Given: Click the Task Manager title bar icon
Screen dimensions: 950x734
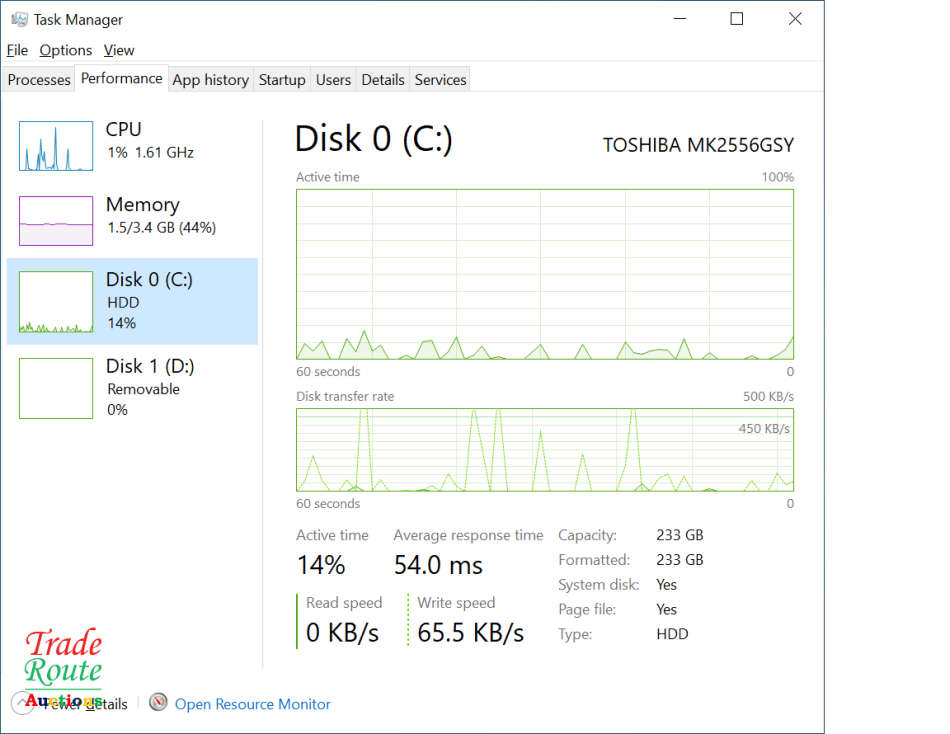Looking at the screenshot, I should coord(19,19).
